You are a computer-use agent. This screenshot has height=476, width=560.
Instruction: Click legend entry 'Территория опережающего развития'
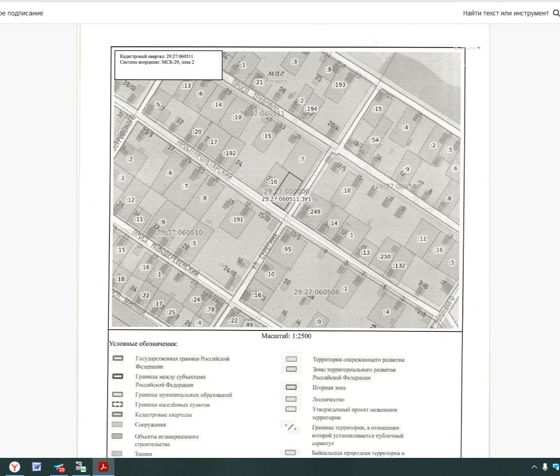pyautogui.click(x=358, y=360)
